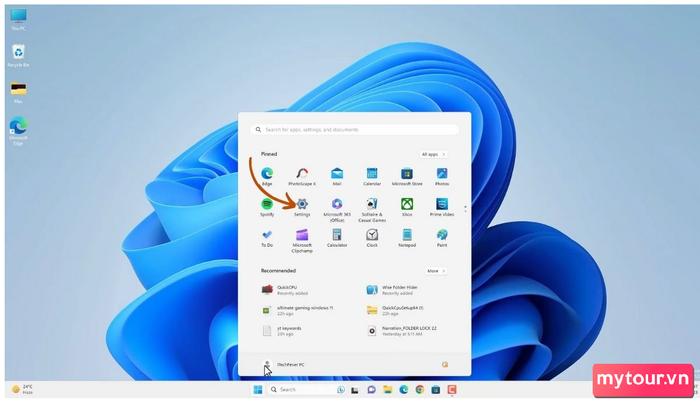Open the red Camtasia taskbar icon
The image size is (700, 405).
pyautogui.click(x=452, y=390)
